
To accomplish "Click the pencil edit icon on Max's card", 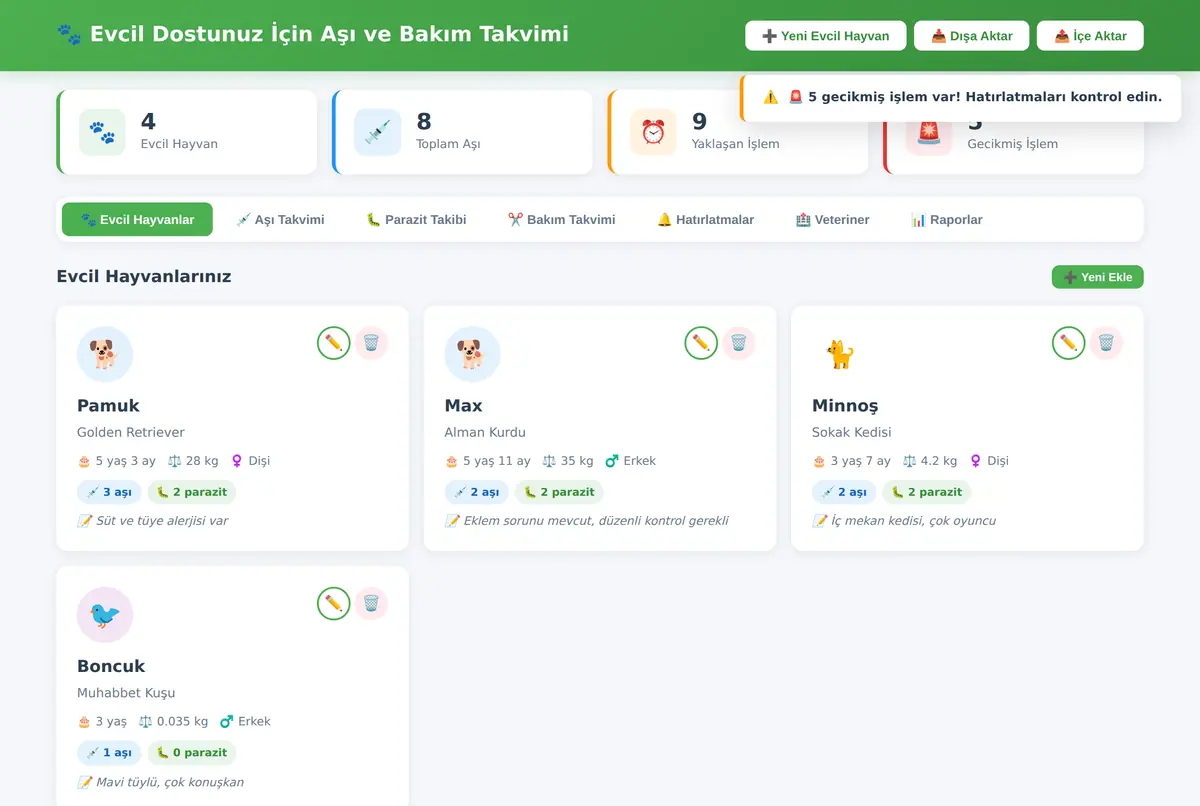I will pos(701,343).
